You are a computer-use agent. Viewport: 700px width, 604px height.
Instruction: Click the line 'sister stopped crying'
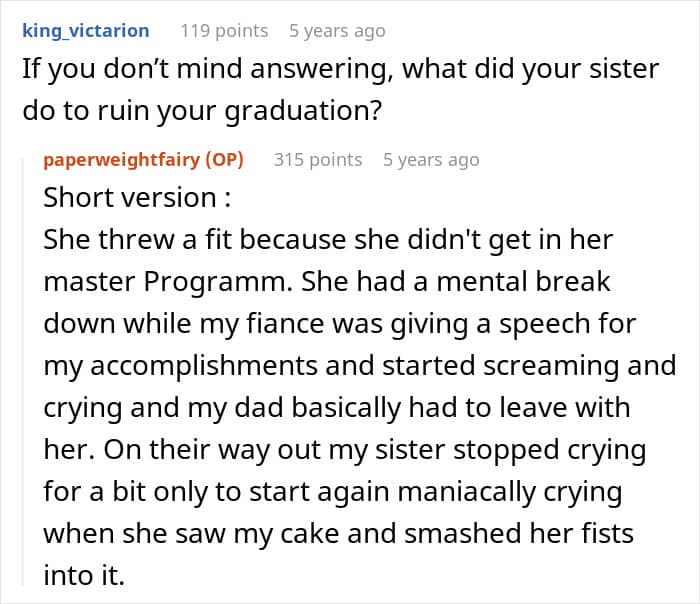click(345, 450)
